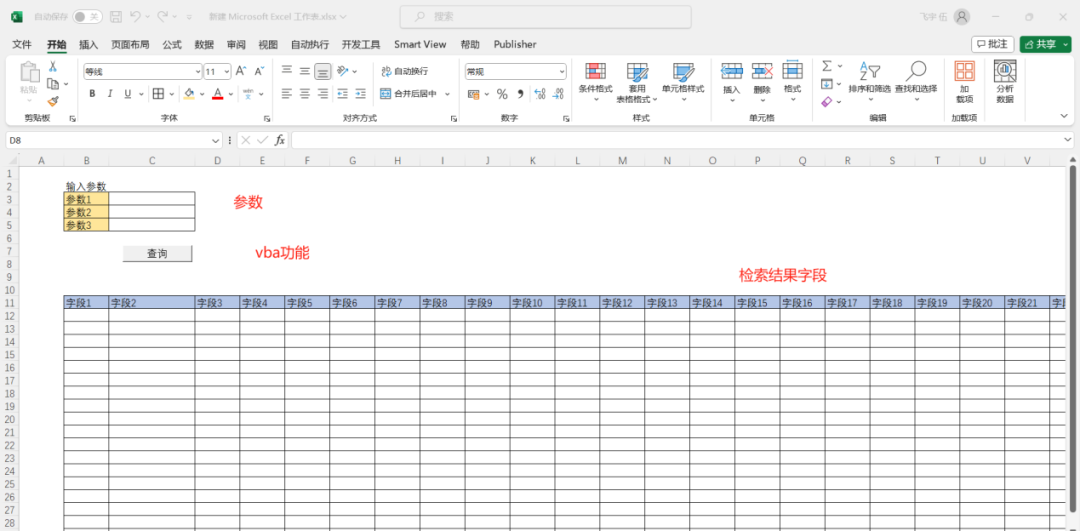Open 套用表格格式 table styles
Viewport: 1080px width, 531px height.
pos(636,82)
